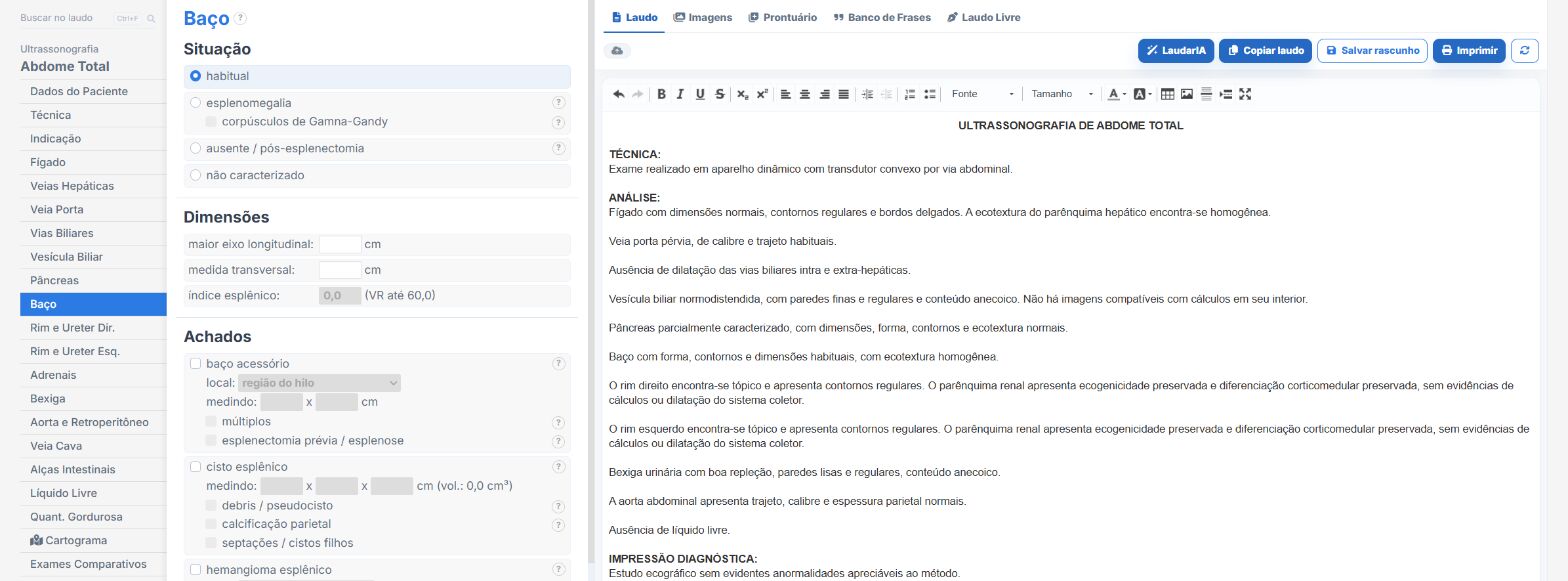1568x581 pixels.
Task: Open the Veia Porta section
Action: 93,209
